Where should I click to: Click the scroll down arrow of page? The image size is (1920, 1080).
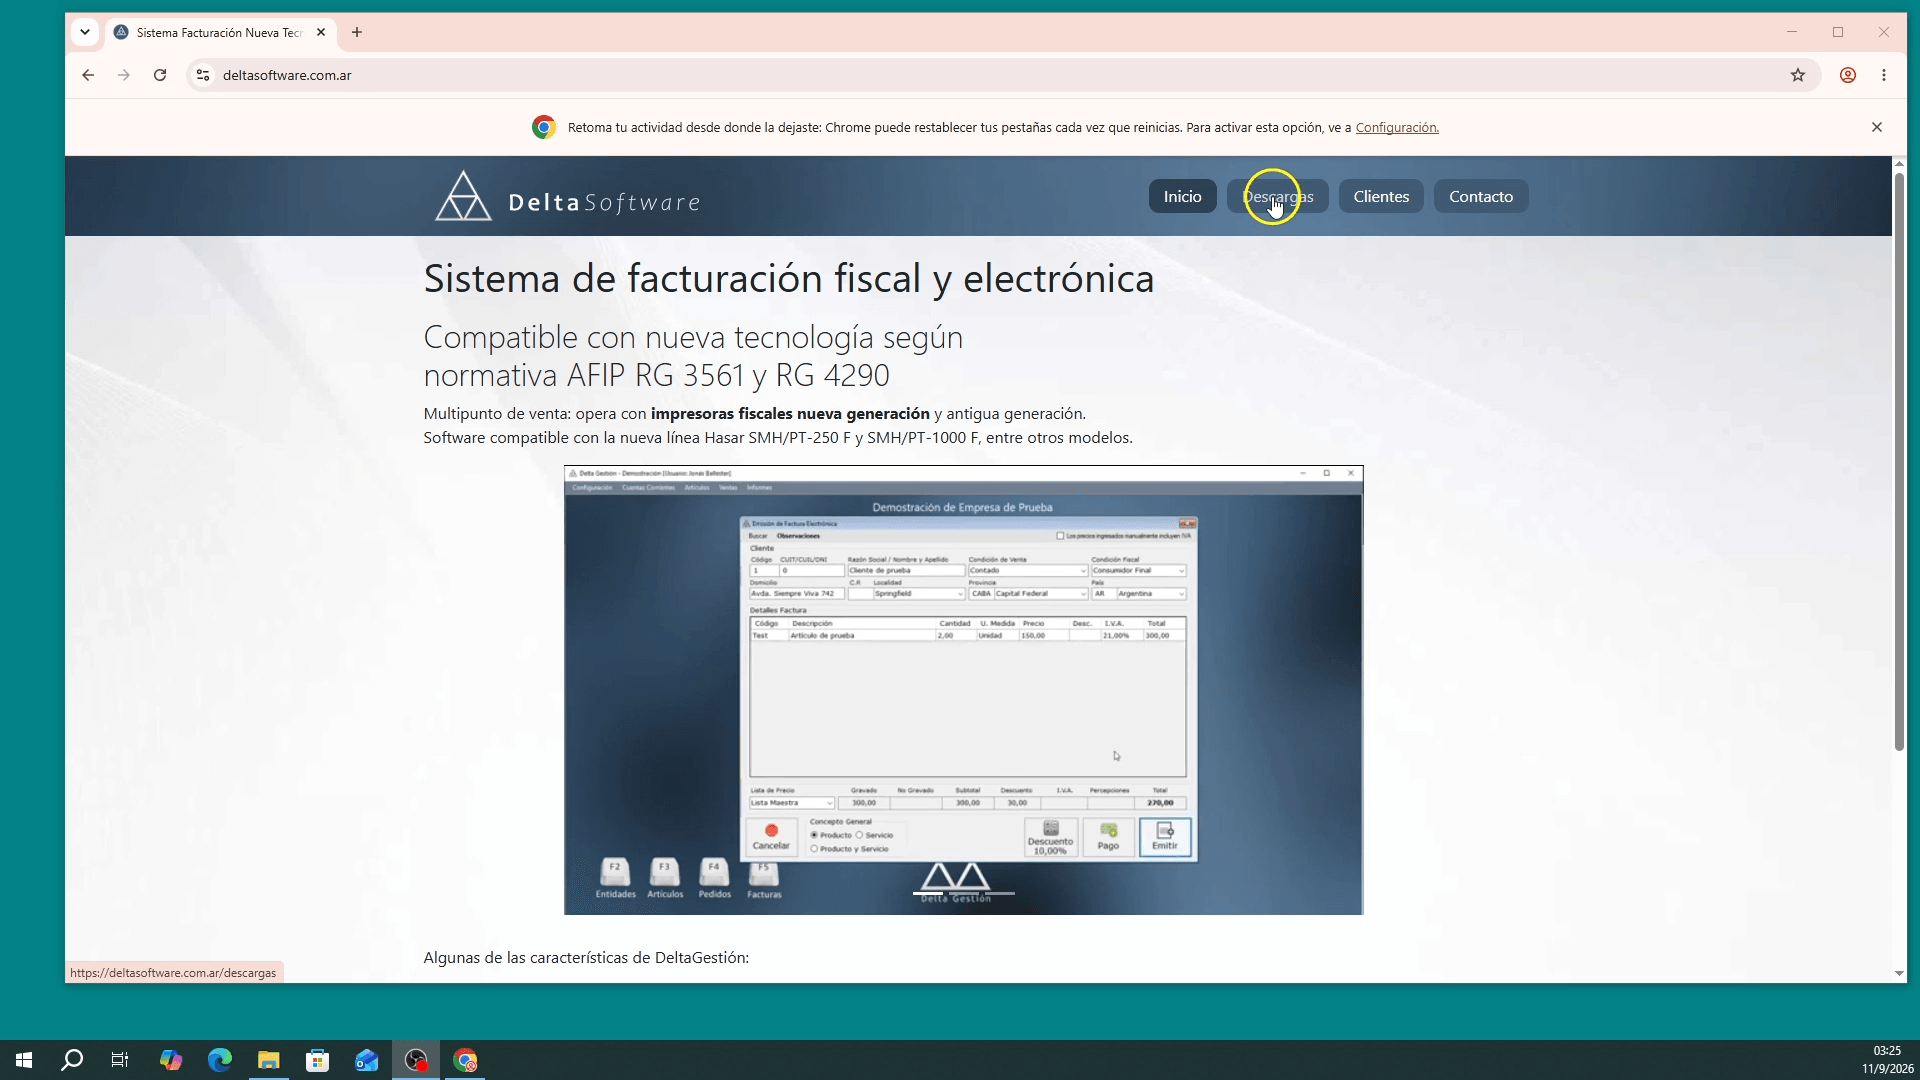(x=1899, y=974)
